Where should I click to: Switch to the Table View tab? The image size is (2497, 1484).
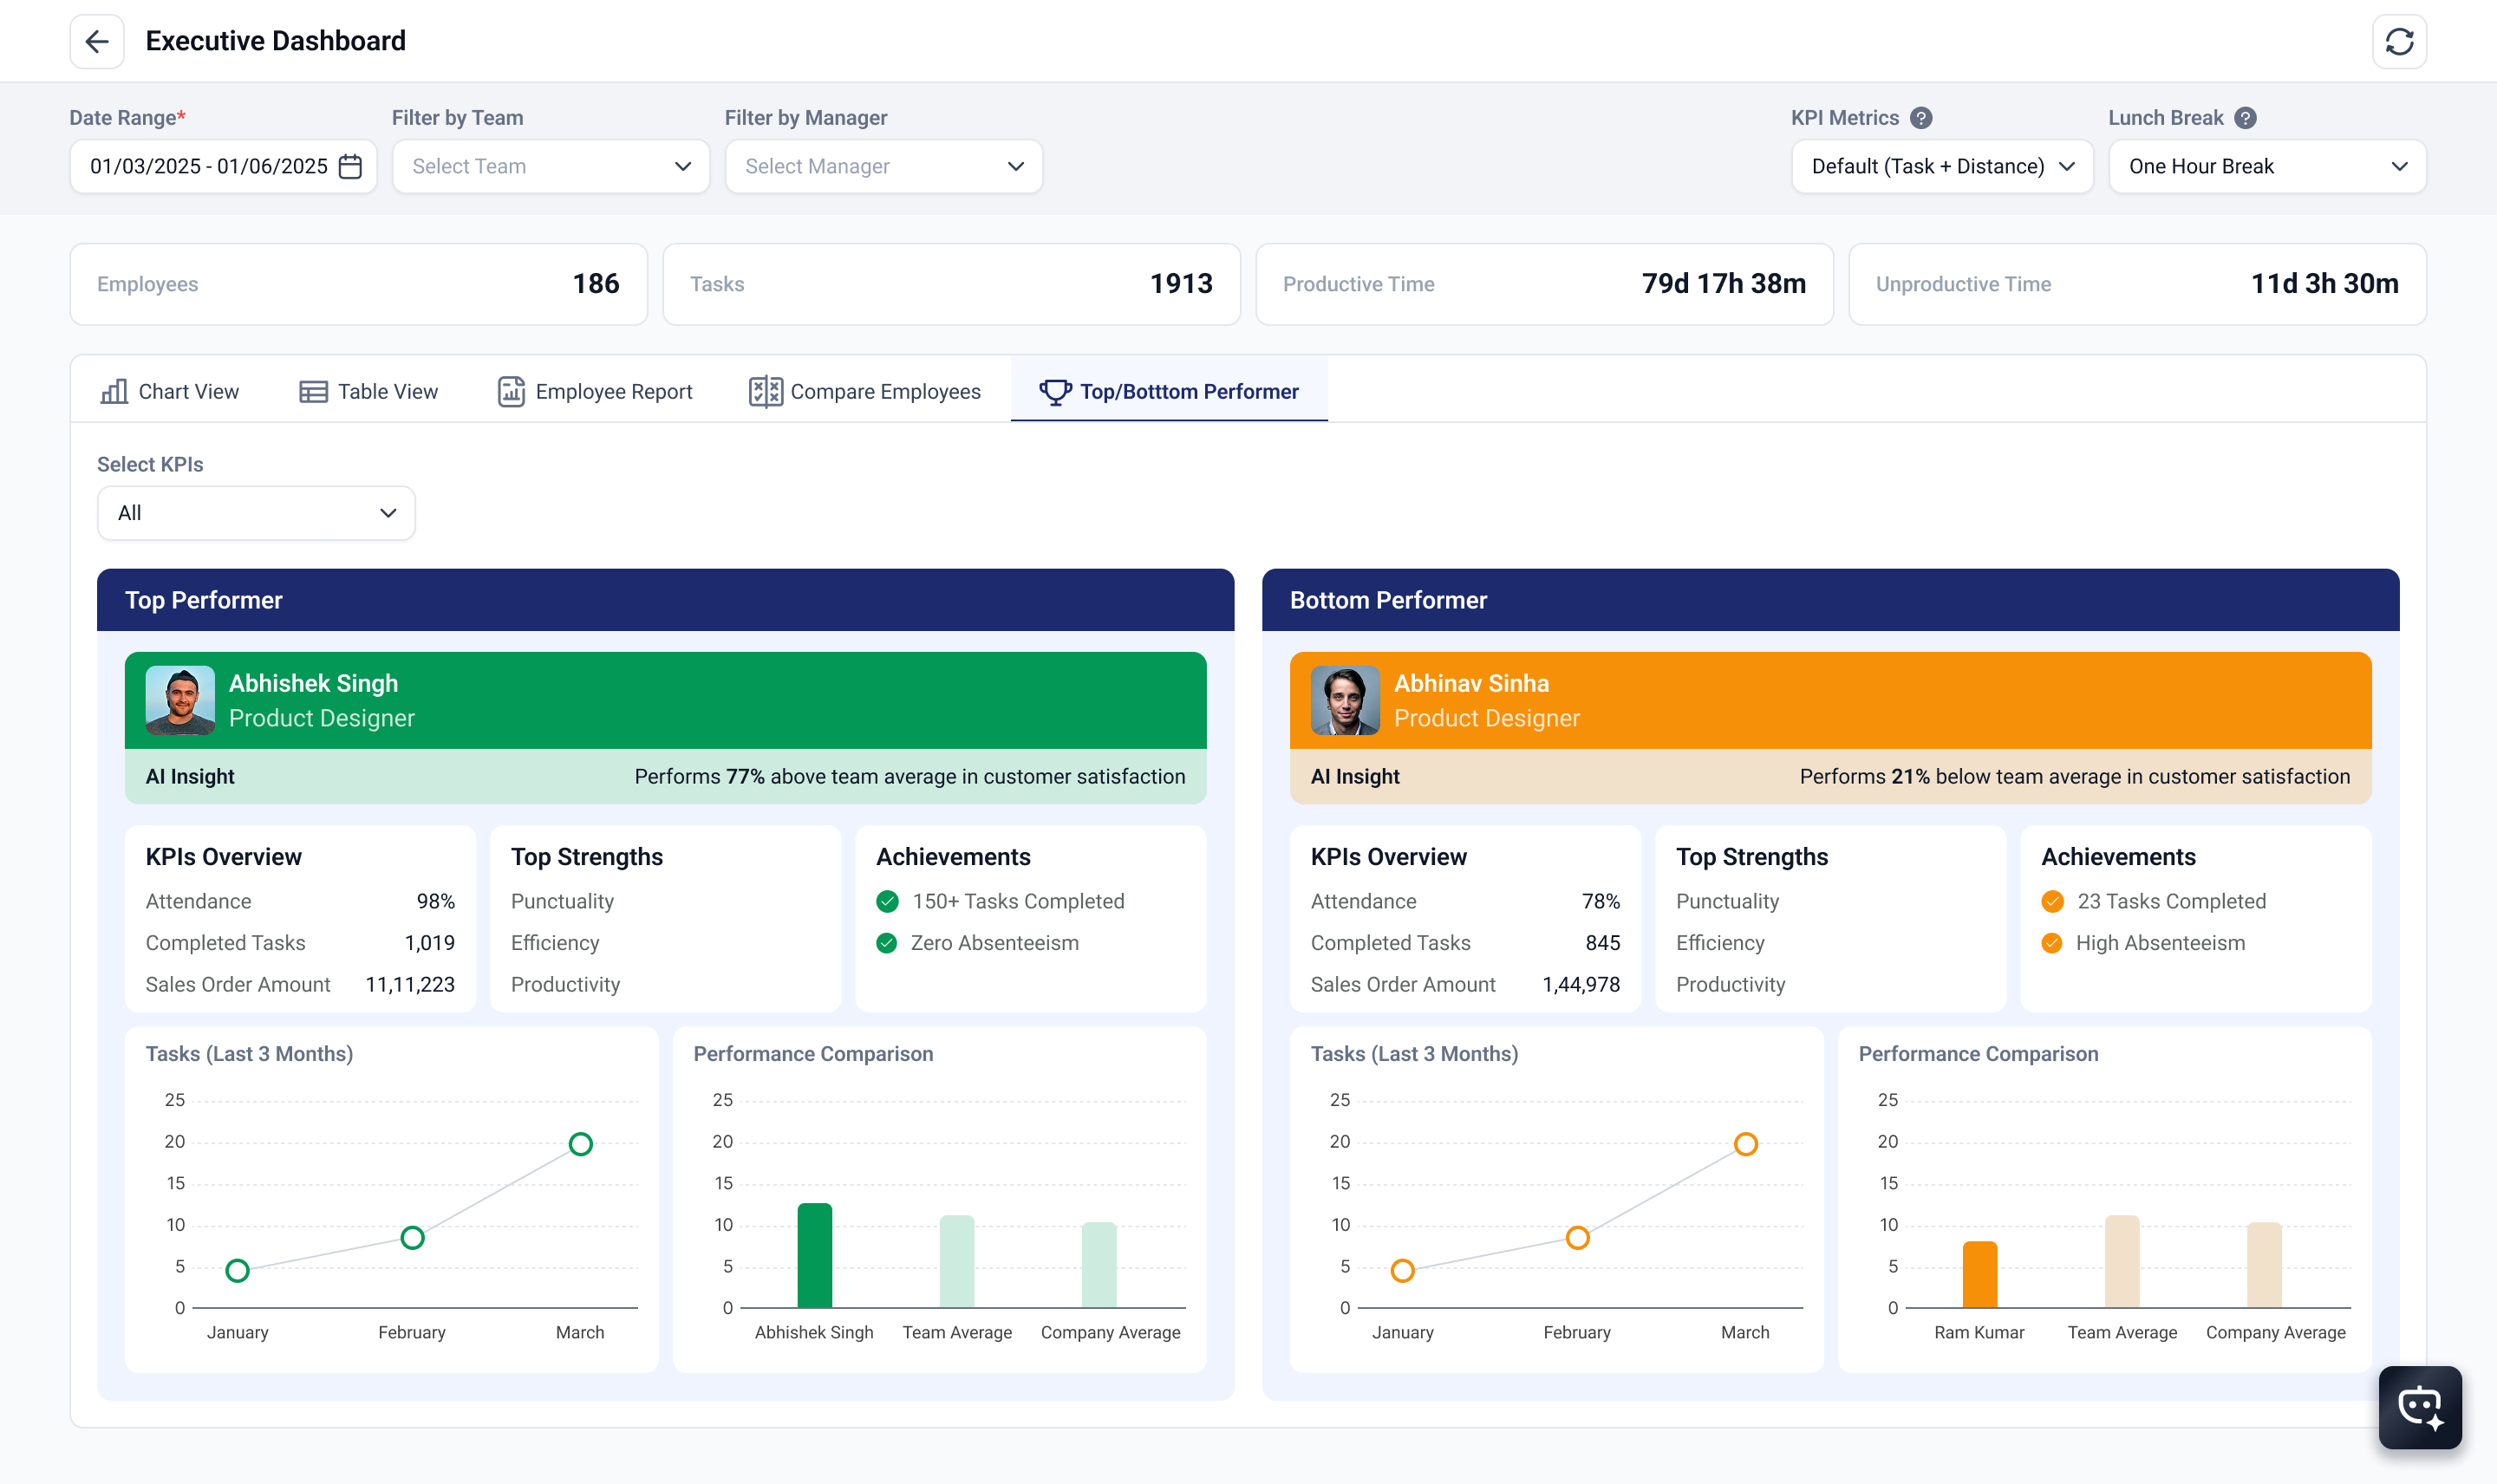point(369,391)
